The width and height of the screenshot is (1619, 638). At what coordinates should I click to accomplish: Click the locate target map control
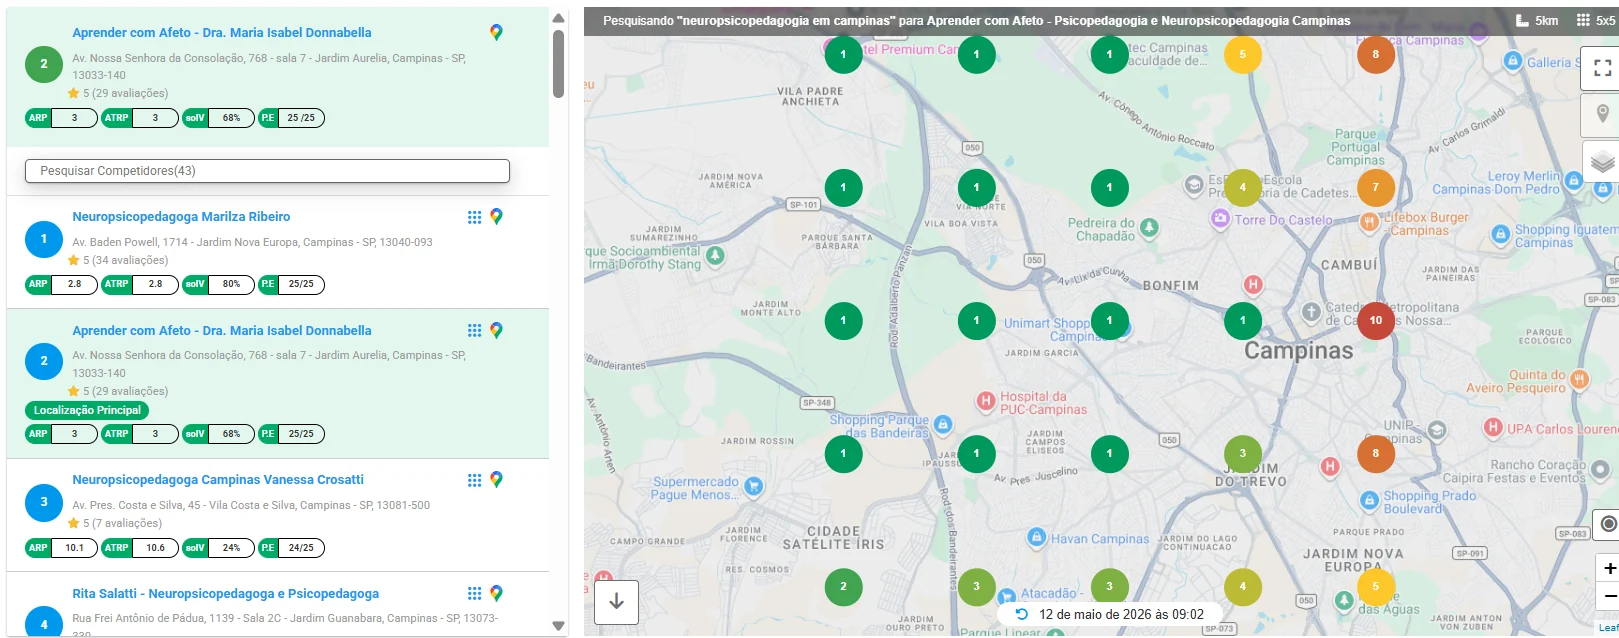1607,524
